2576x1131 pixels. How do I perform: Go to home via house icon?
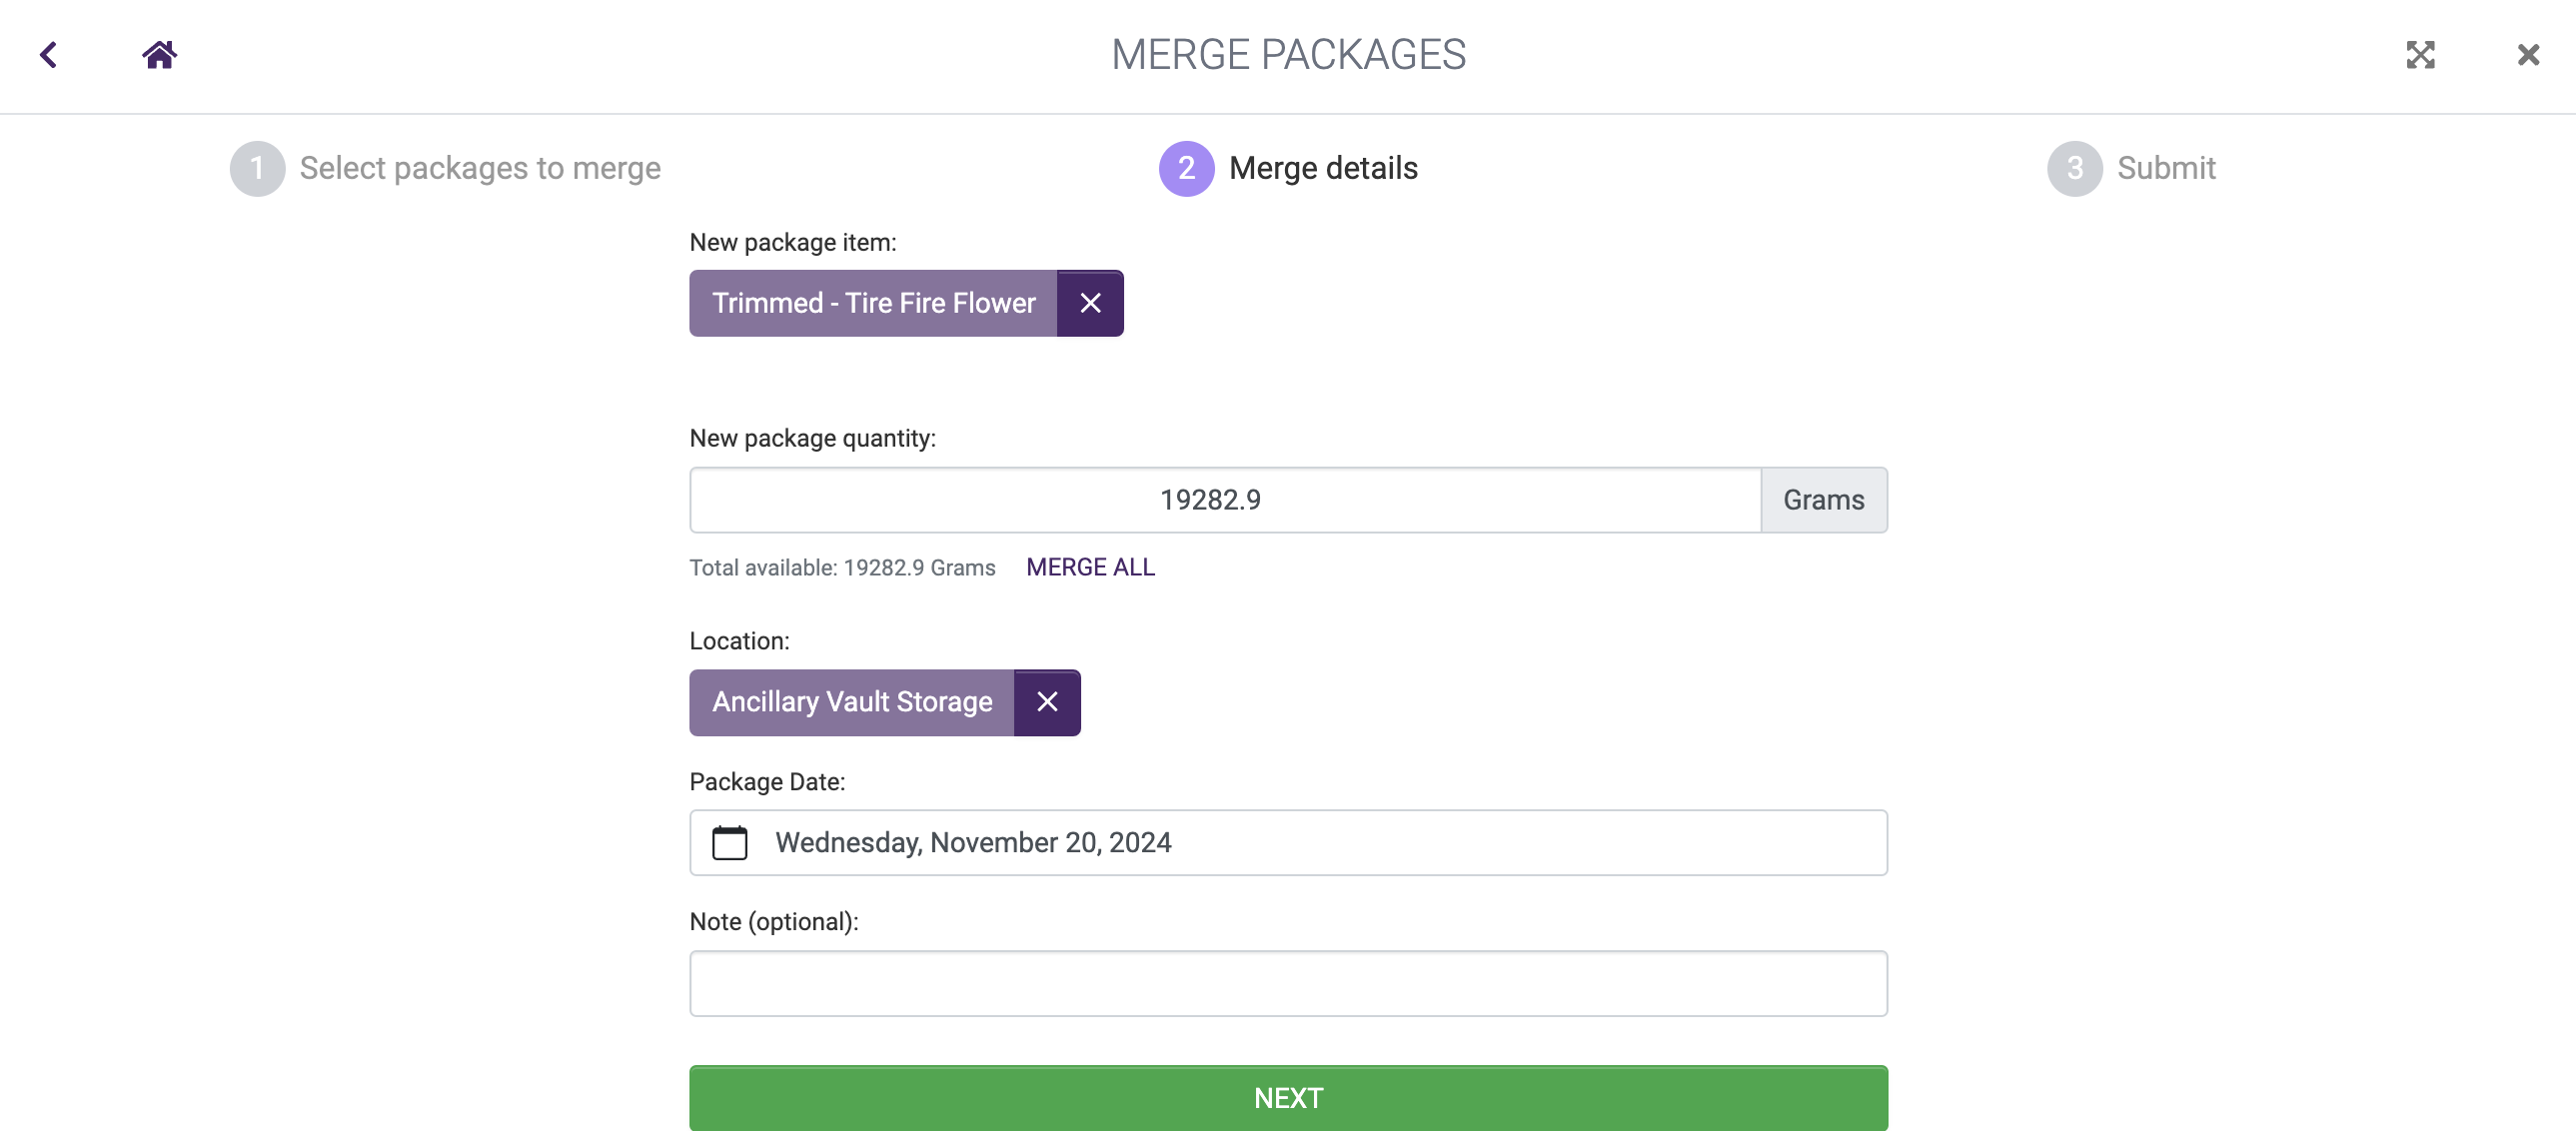pyautogui.click(x=159, y=54)
